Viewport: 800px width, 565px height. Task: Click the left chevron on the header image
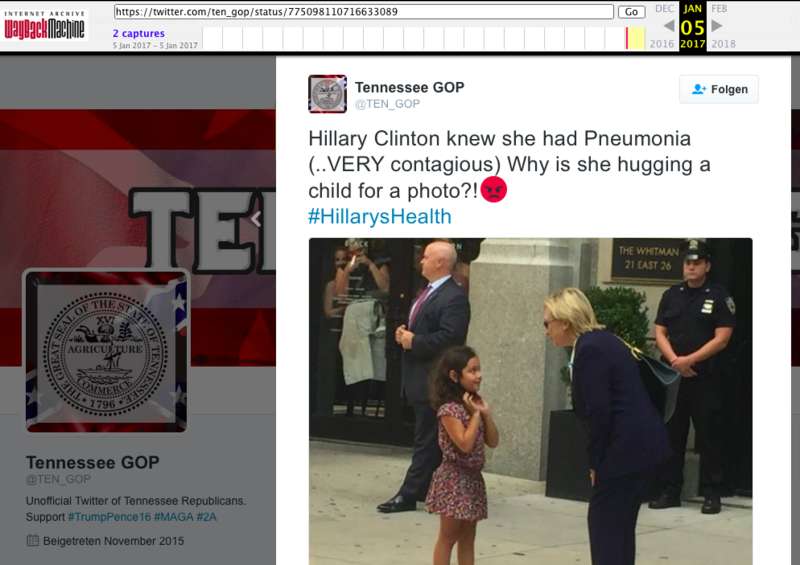coord(256,219)
